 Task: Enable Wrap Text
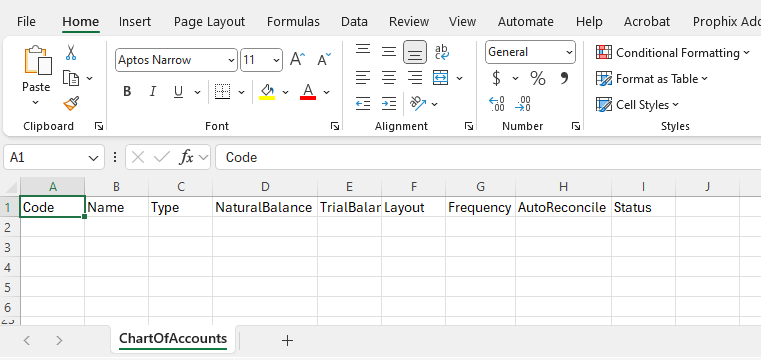pos(442,52)
